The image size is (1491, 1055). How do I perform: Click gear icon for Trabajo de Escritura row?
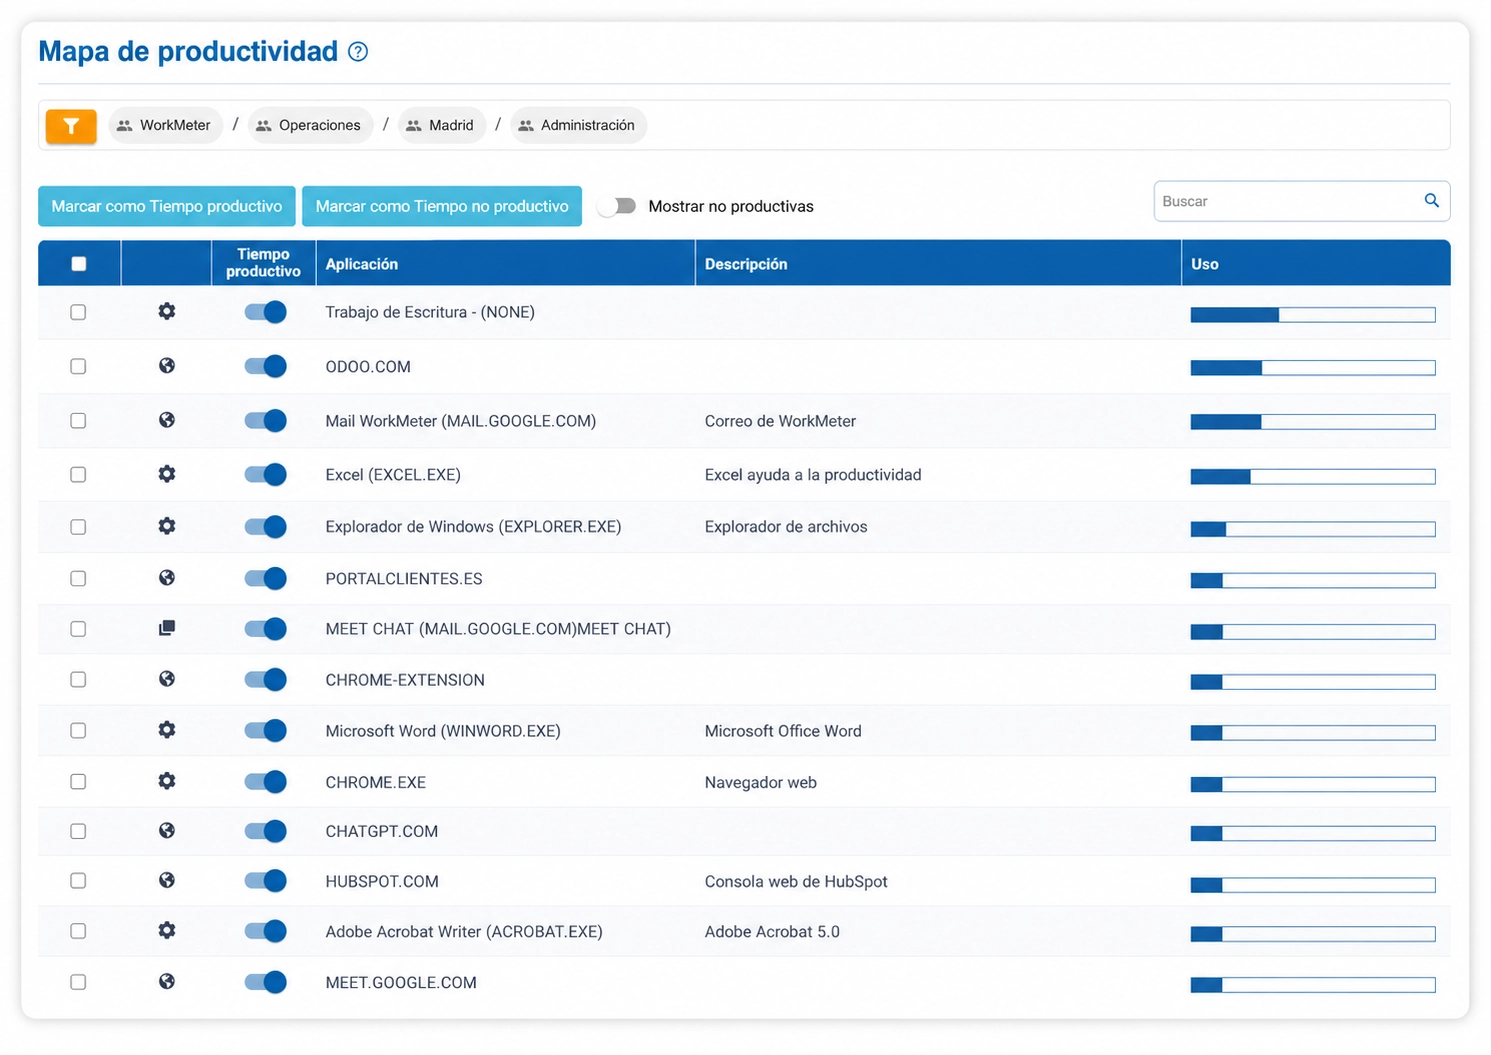coord(167,312)
